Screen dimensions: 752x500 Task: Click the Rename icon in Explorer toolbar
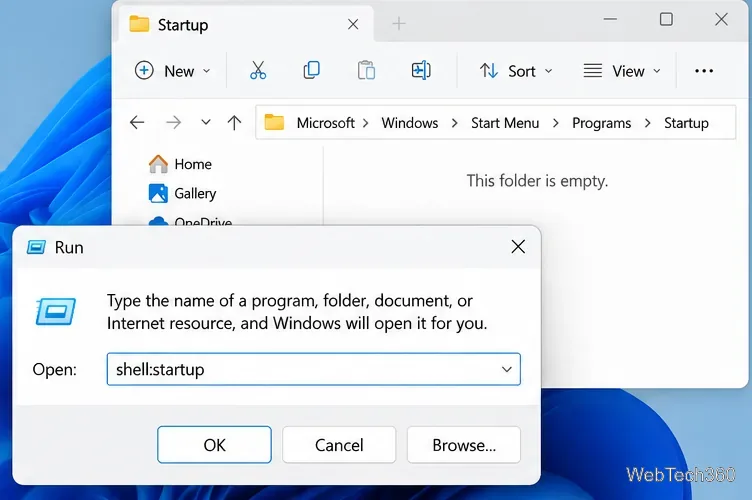[x=421, y=70]
